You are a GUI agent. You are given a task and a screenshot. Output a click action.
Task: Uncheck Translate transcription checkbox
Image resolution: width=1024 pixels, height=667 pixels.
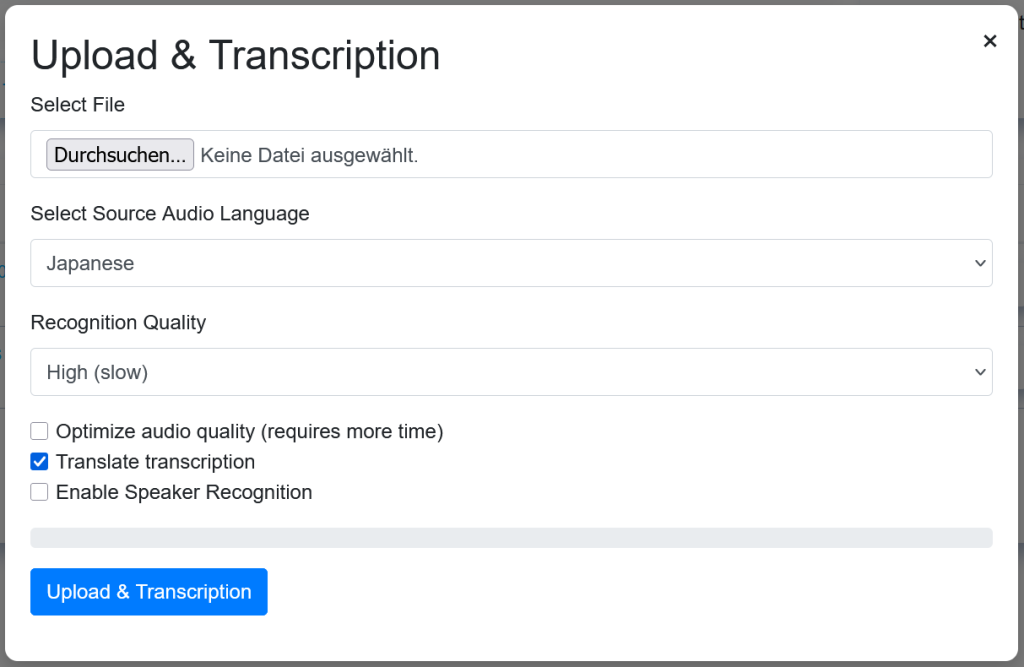[x=39, y=462]
